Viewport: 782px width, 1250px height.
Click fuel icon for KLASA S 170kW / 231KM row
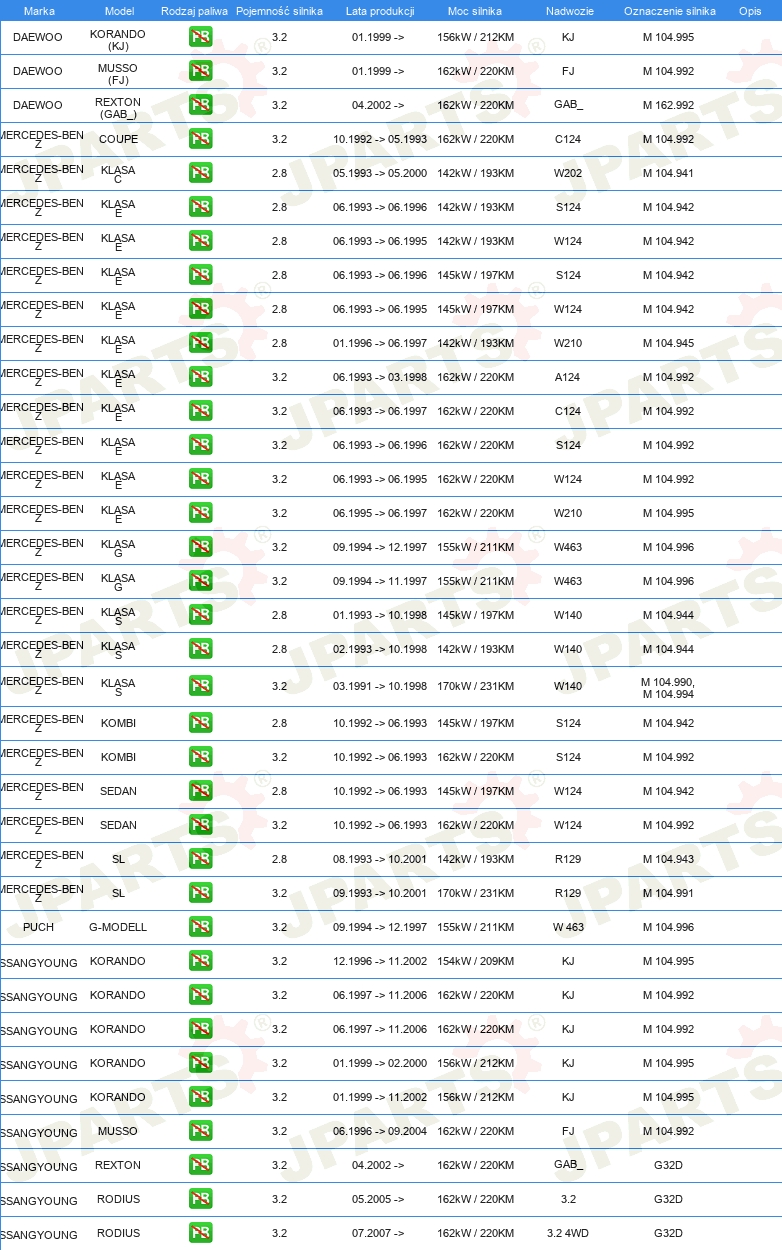[x=200, y=687]
